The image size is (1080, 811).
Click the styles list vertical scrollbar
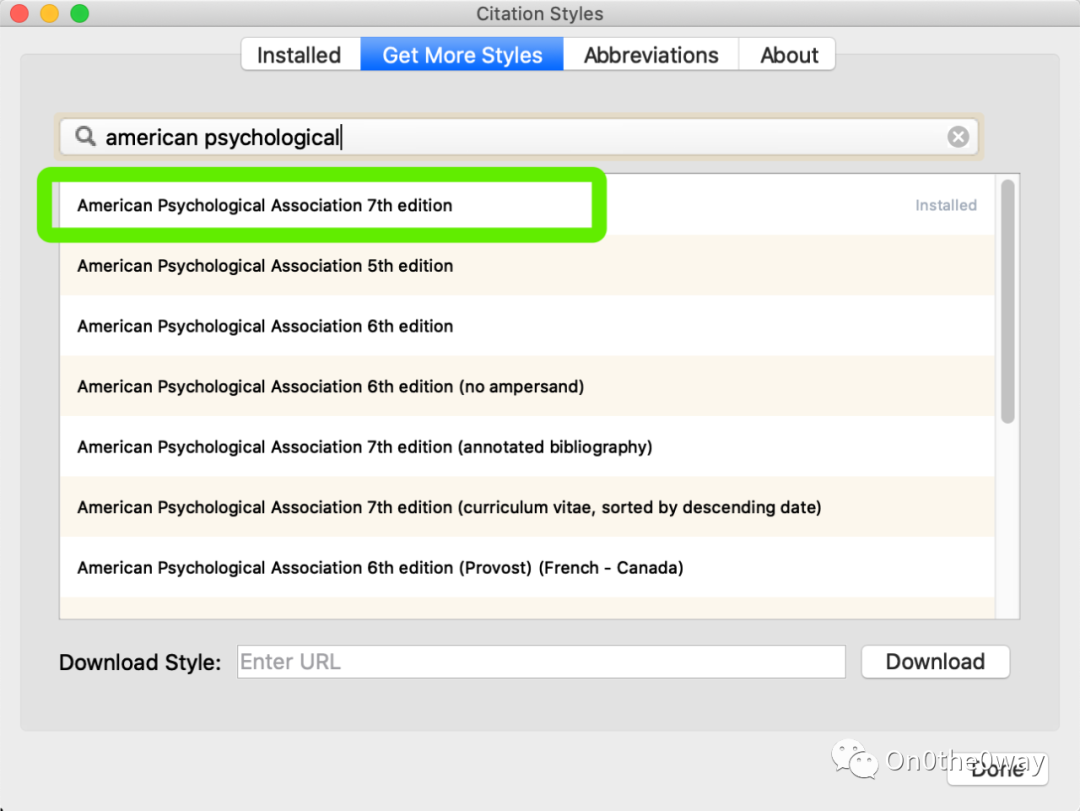[1008, 301]
